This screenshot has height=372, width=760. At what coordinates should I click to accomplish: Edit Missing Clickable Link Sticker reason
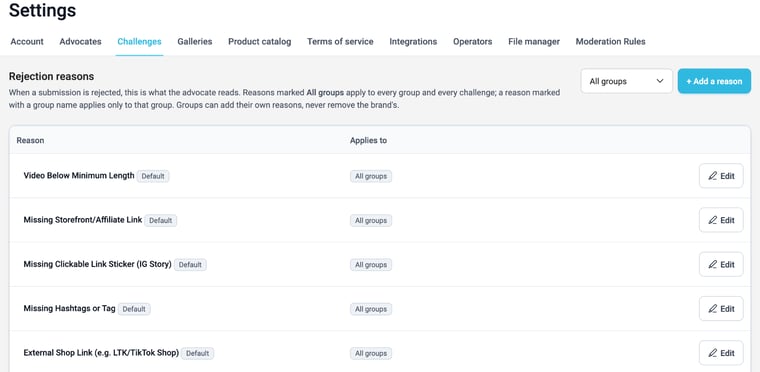(x=721, y=265)
